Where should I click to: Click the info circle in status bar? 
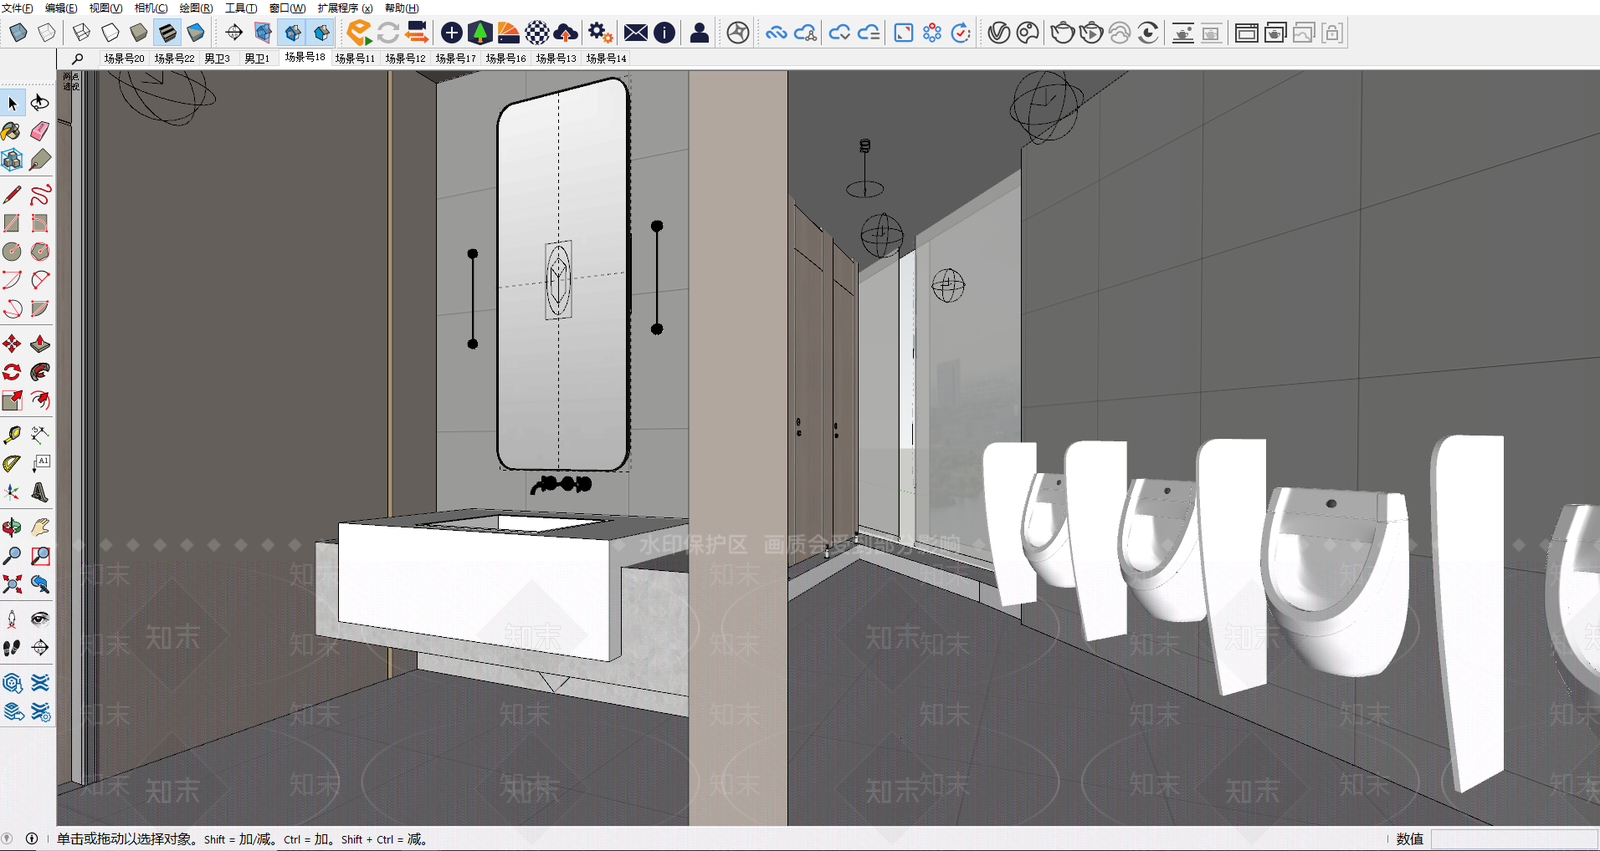32,839
